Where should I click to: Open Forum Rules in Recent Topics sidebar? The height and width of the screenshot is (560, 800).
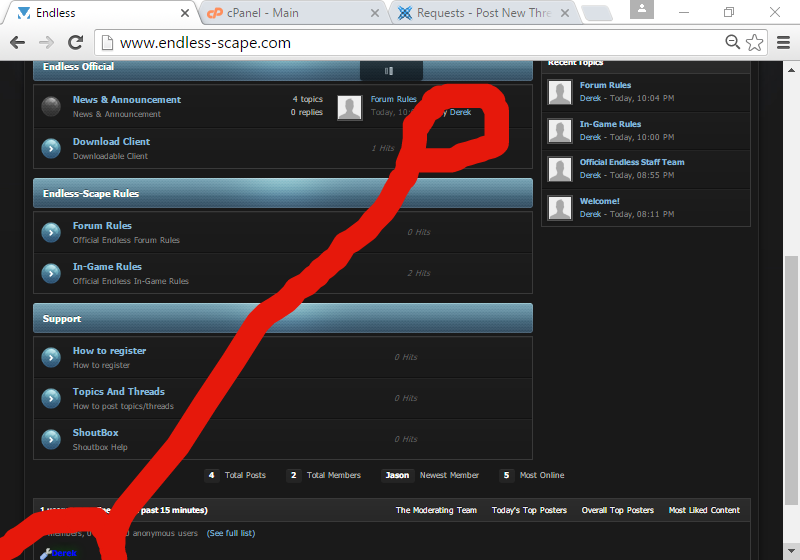point(605,85)
